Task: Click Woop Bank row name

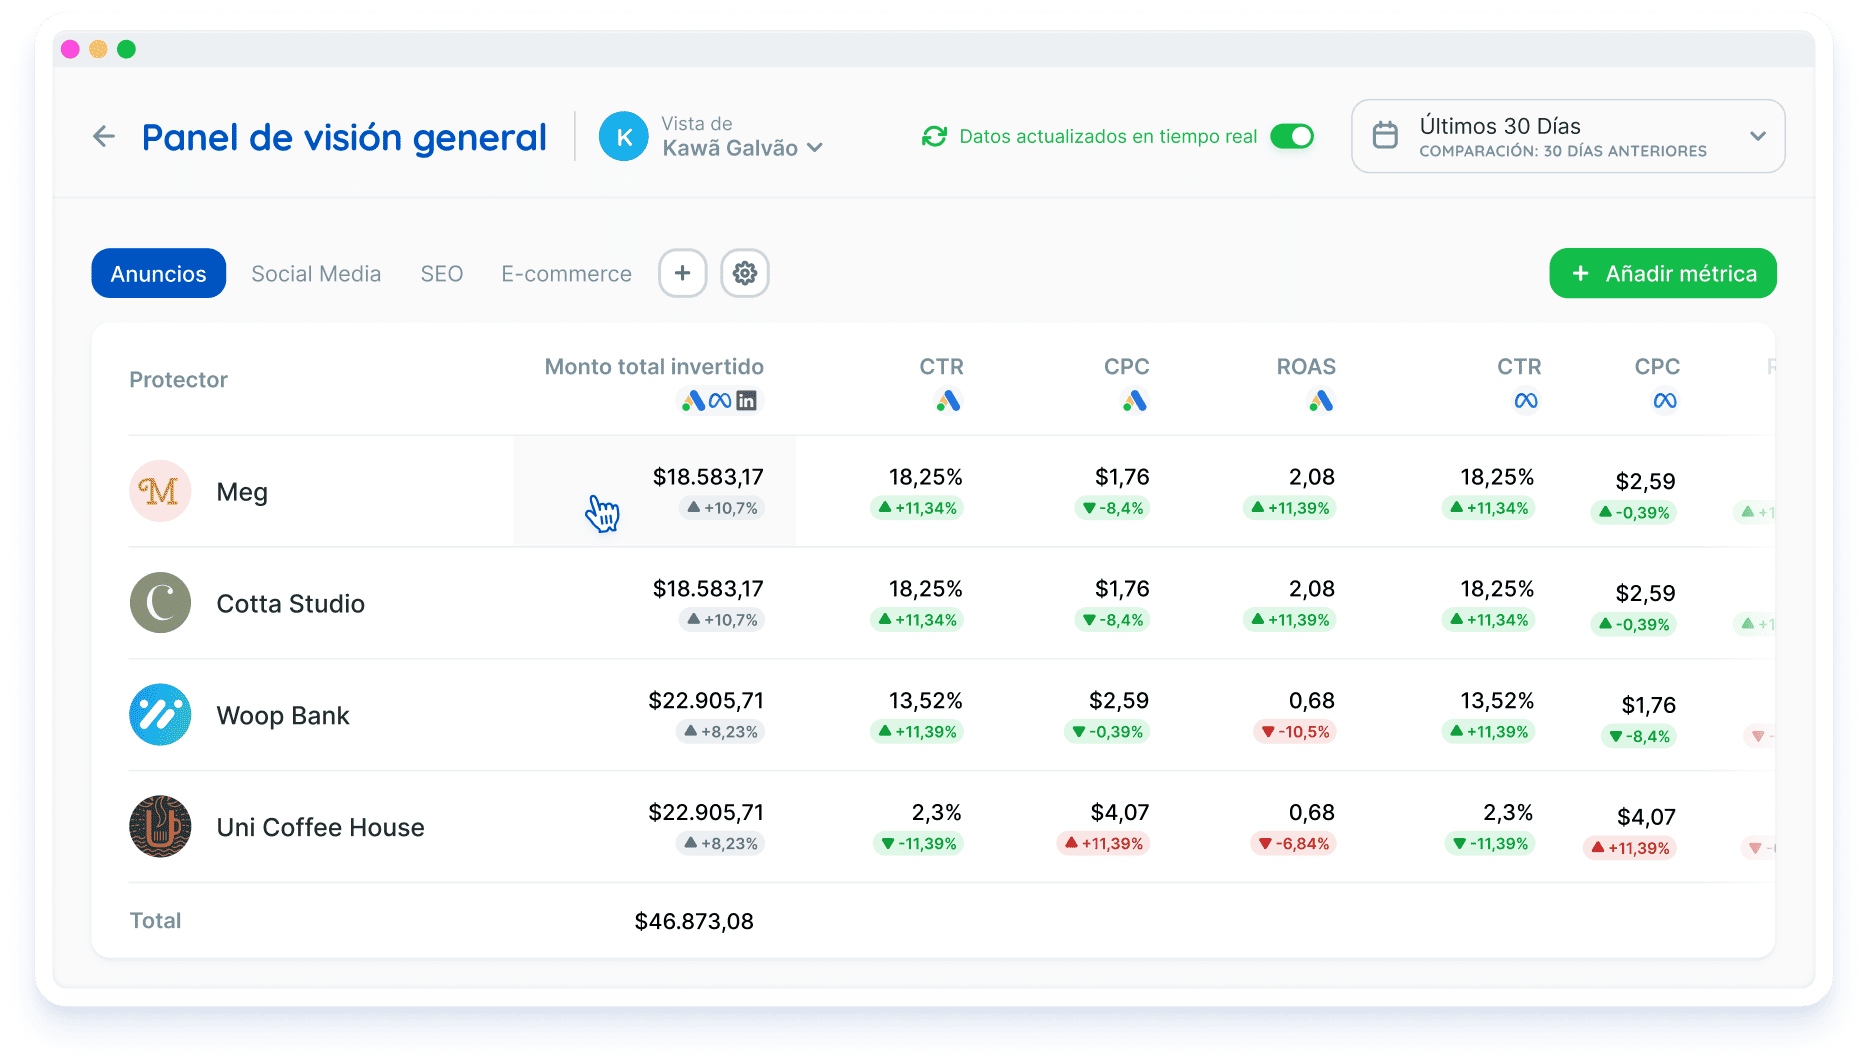Action: (283, 716)
